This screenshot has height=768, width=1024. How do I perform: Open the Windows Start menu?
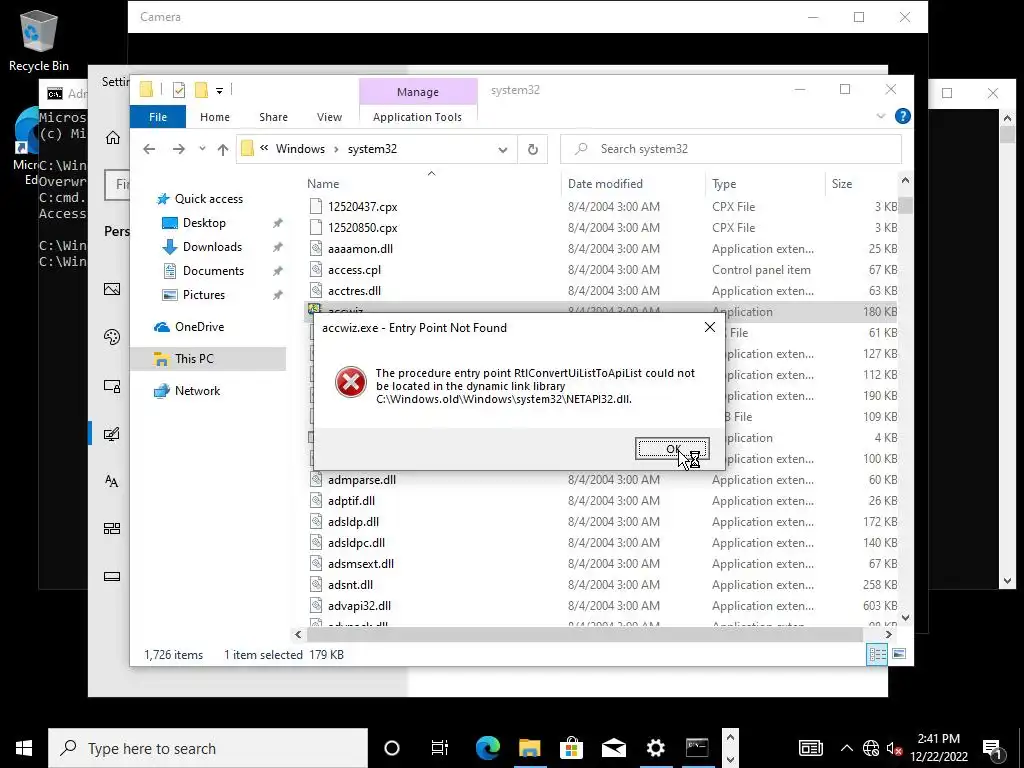[x=24, y=748]
